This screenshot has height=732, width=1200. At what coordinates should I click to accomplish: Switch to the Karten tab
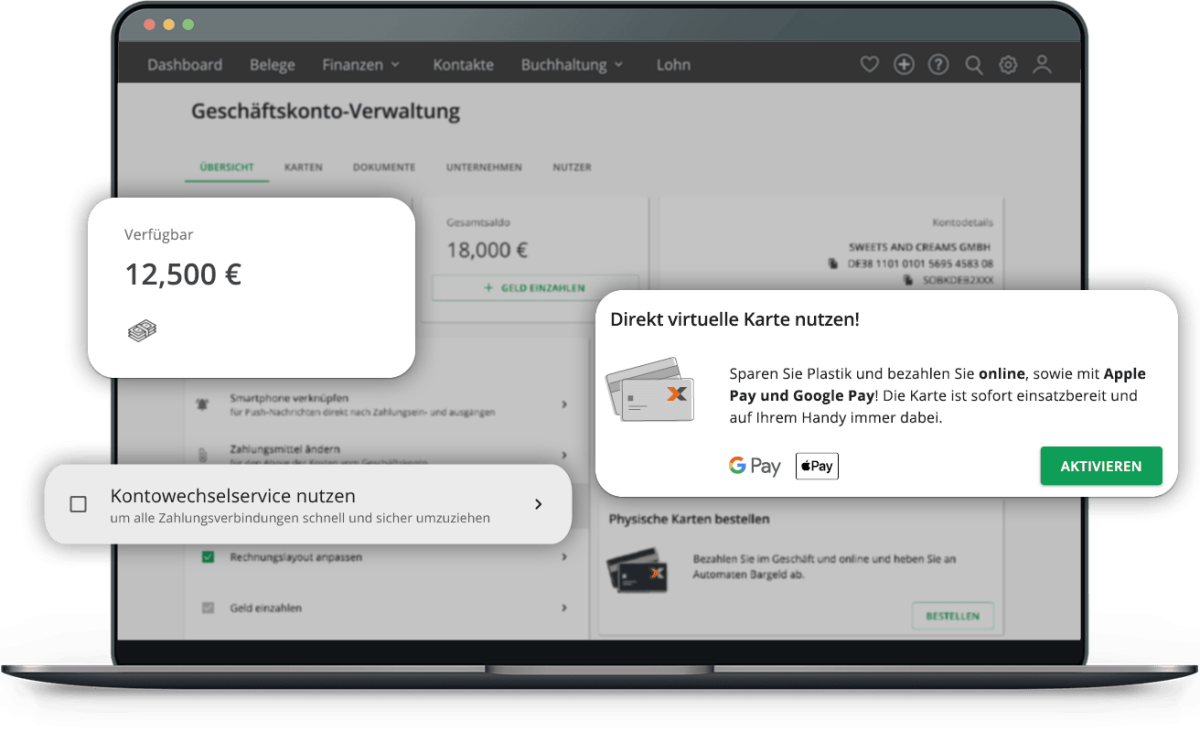tap(303, 167)
